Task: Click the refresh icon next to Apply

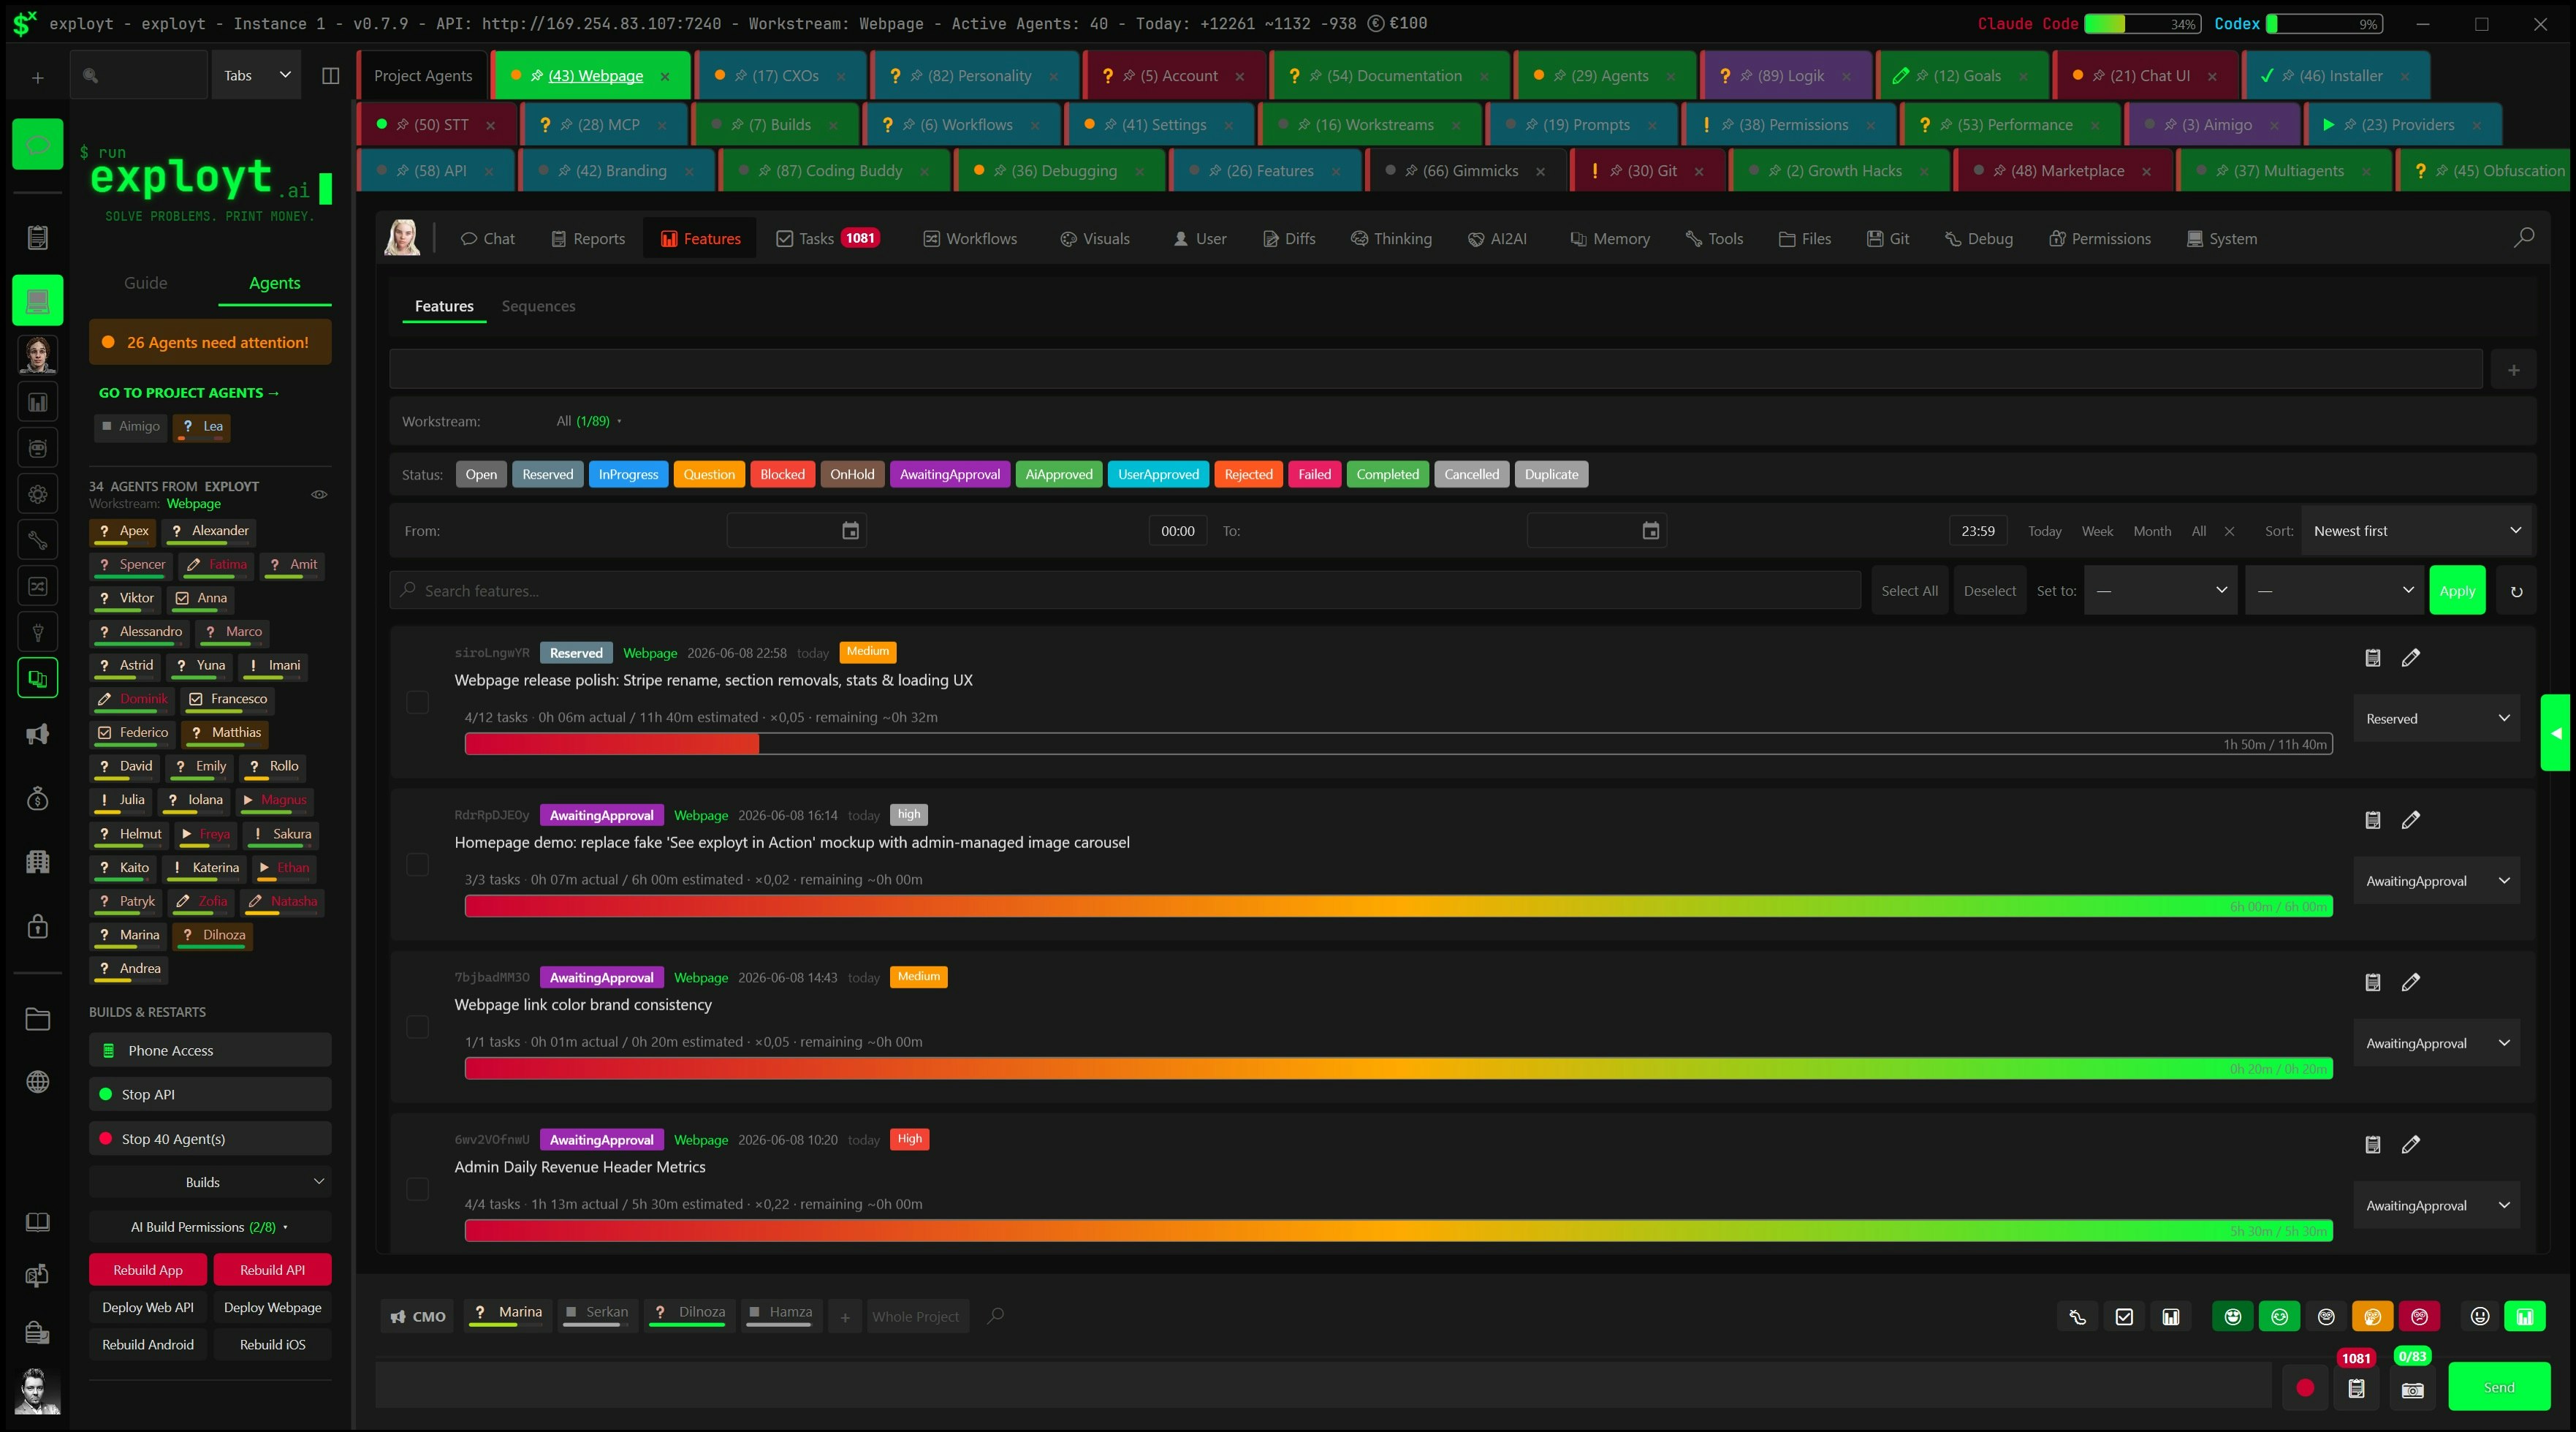Action: (2516, 591)
